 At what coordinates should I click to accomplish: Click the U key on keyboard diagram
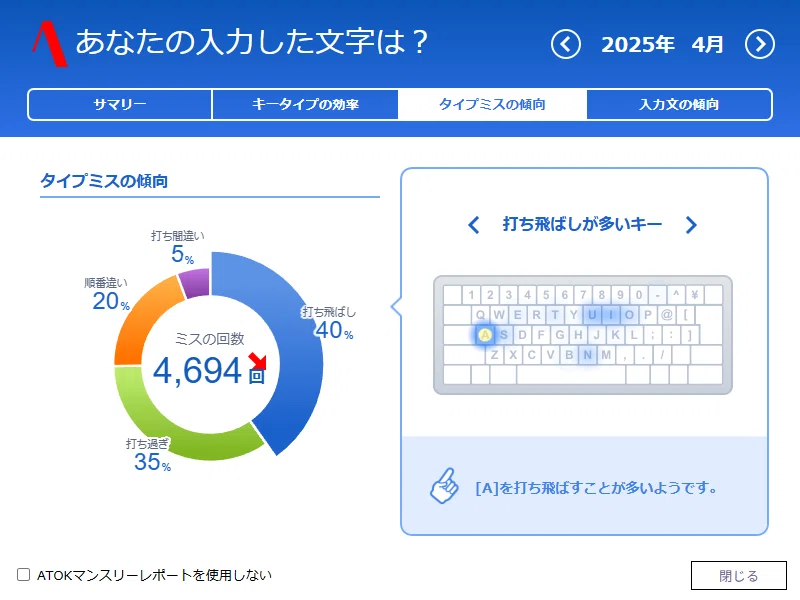tap(592, 315)
